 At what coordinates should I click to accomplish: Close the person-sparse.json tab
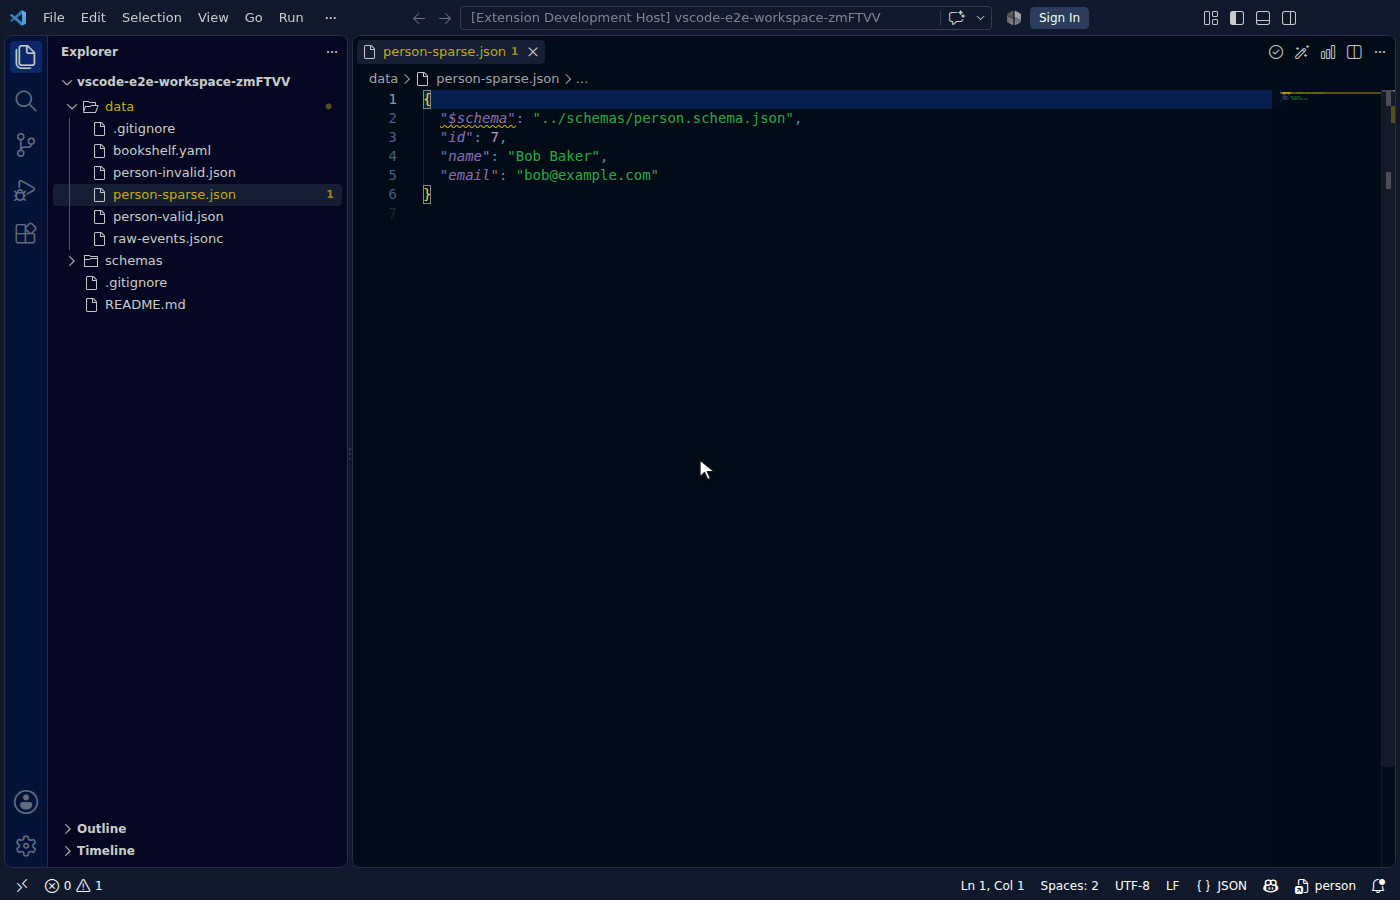(533, 52)
